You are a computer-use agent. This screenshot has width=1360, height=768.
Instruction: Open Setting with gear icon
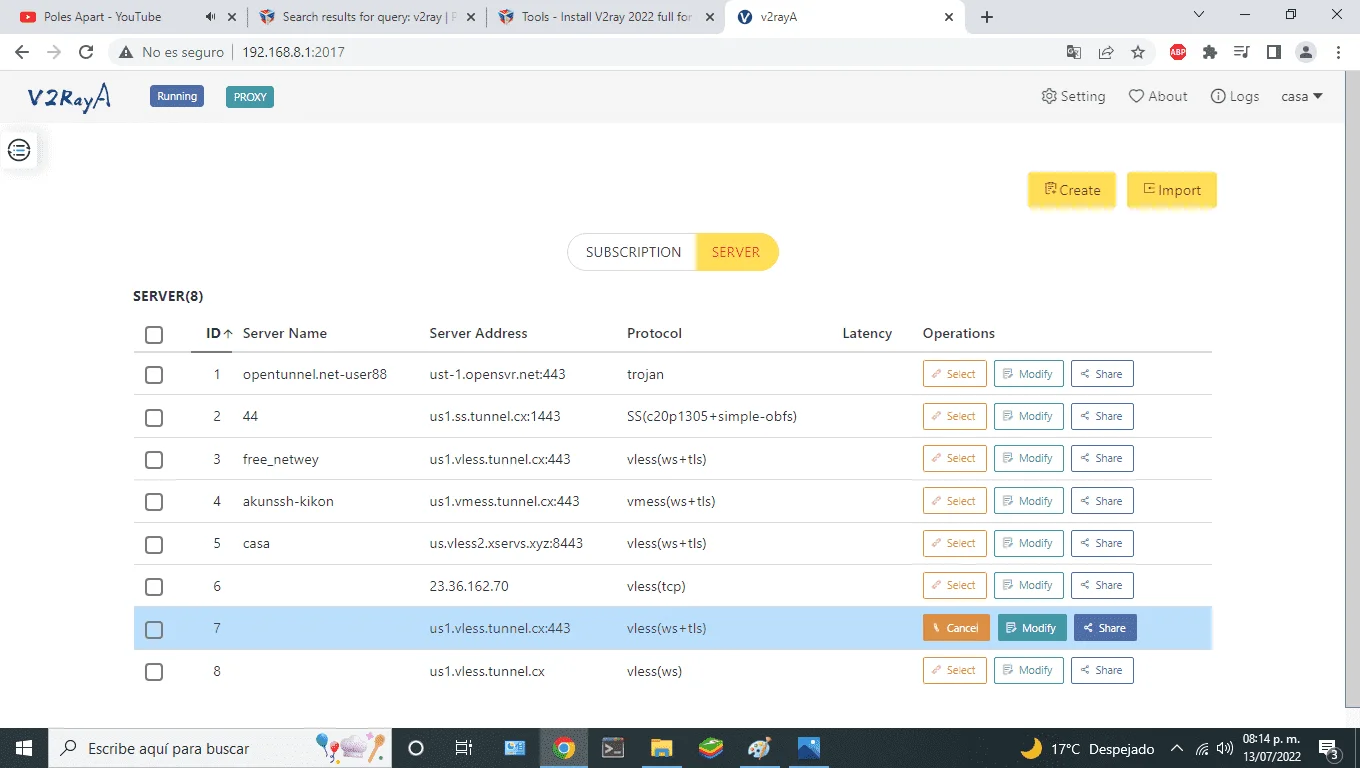(x=1073, y=96)
